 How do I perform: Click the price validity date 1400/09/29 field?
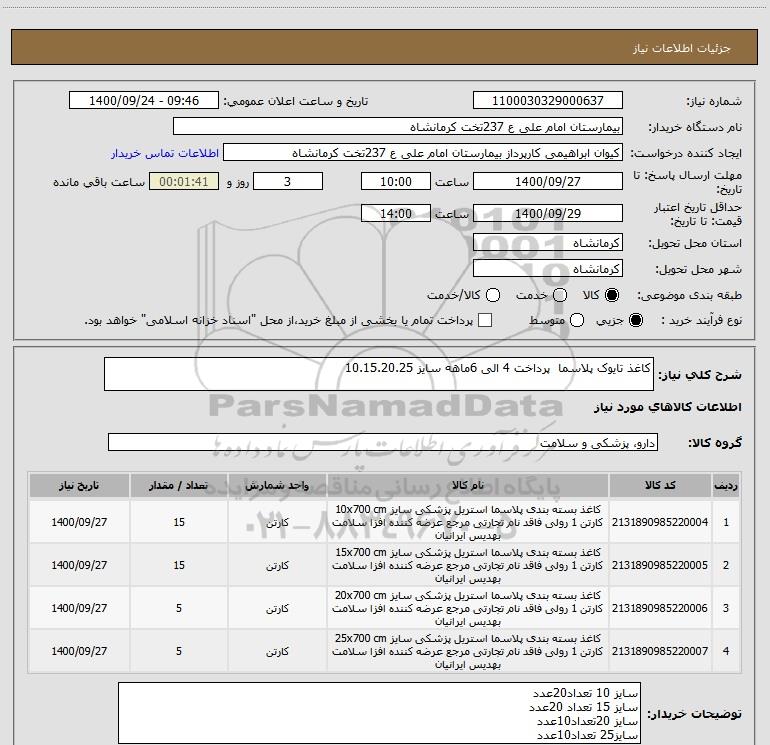pos(548,213)
